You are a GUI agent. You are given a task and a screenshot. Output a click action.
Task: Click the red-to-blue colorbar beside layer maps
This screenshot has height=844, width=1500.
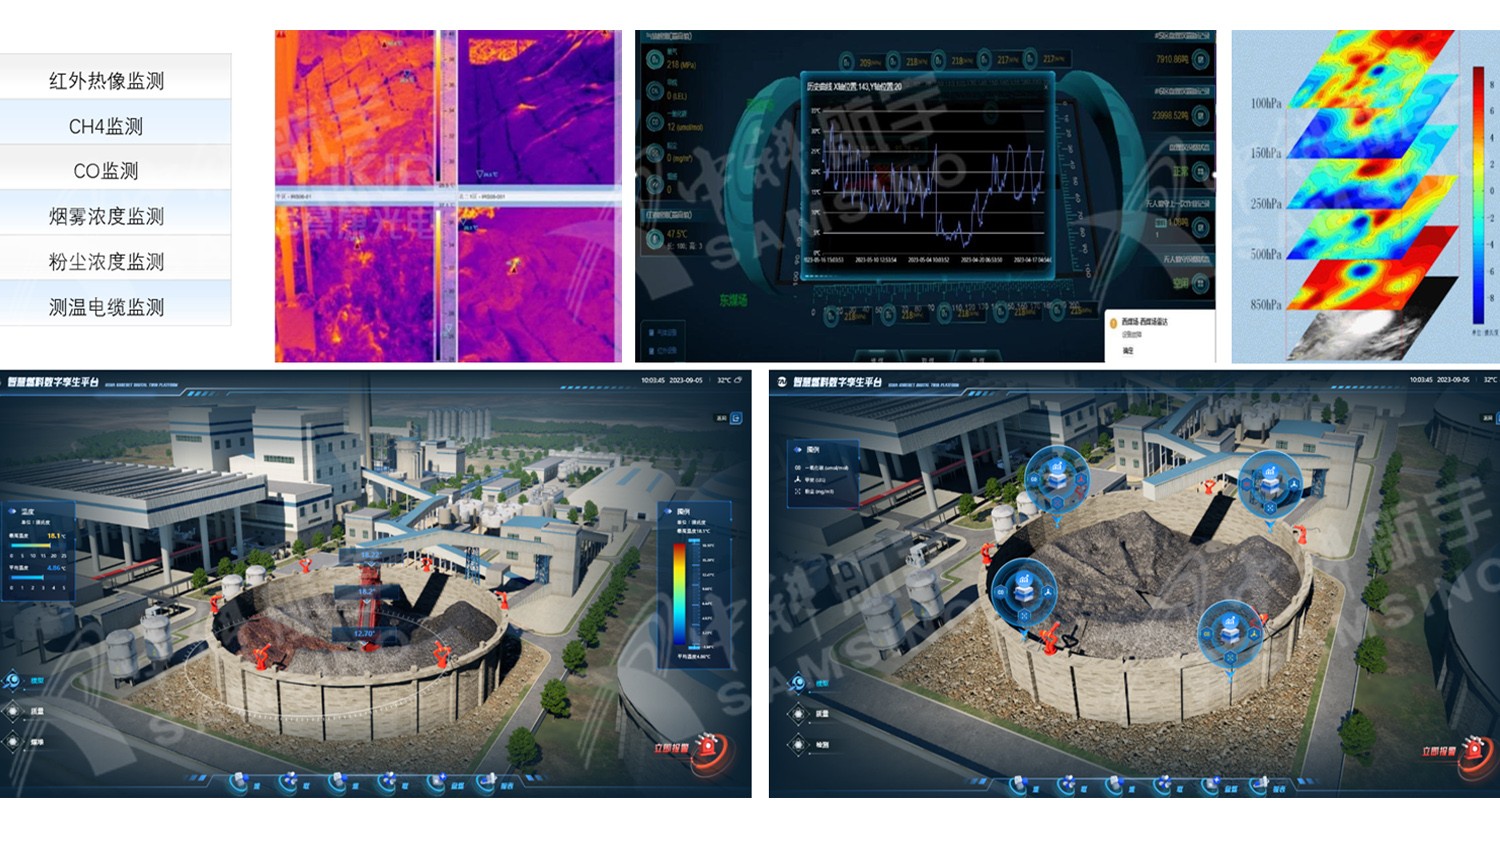[1478, 195]
